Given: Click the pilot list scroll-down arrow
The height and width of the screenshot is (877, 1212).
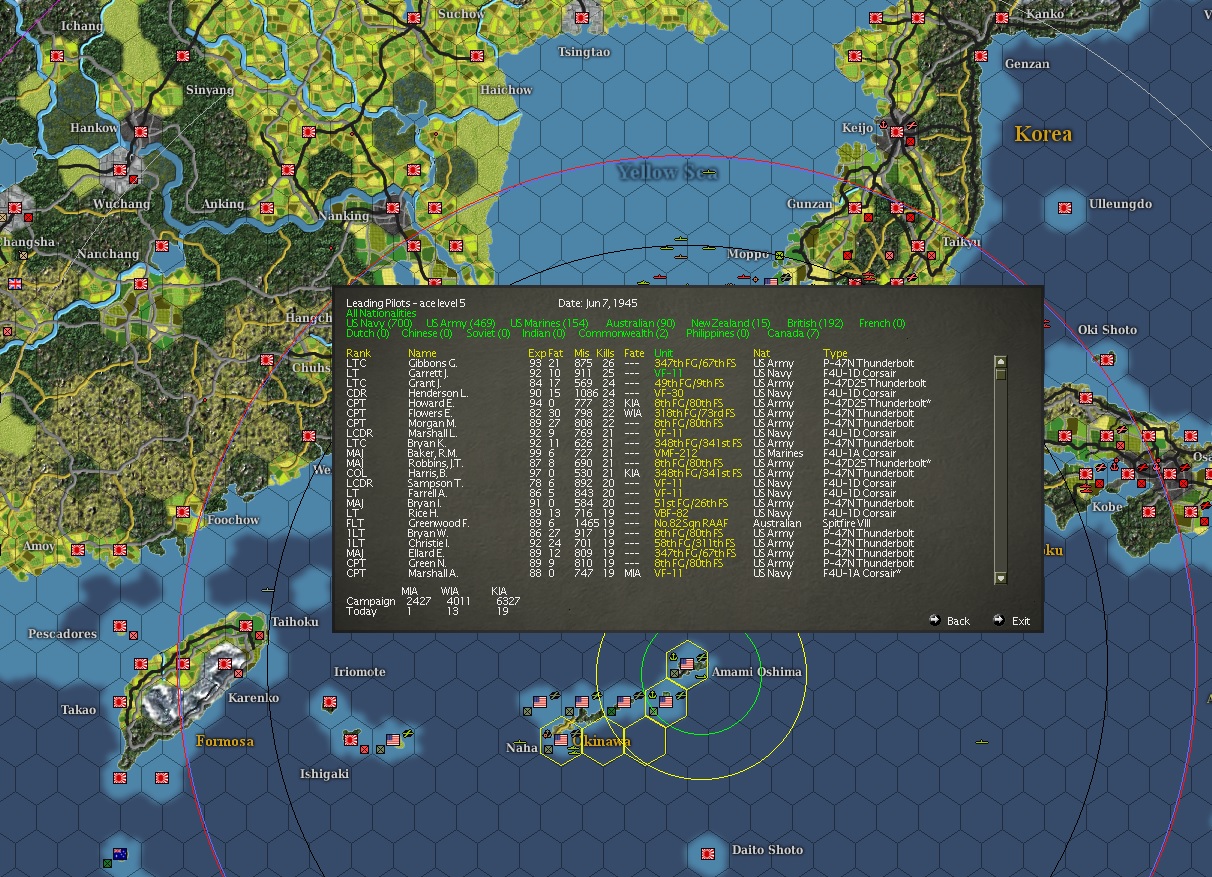Looking at the screenshot, I should click(1000, 578).
